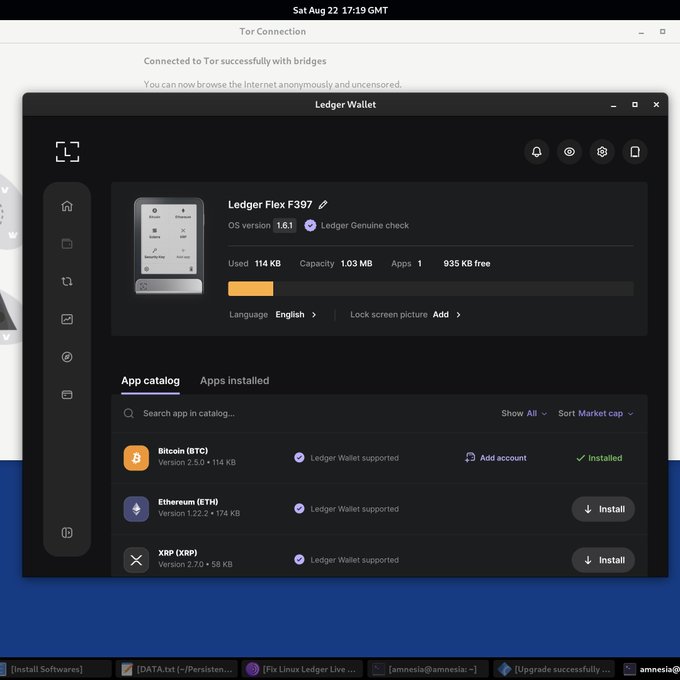Open amnesia@amnesia terminal taskbar item

428,669
